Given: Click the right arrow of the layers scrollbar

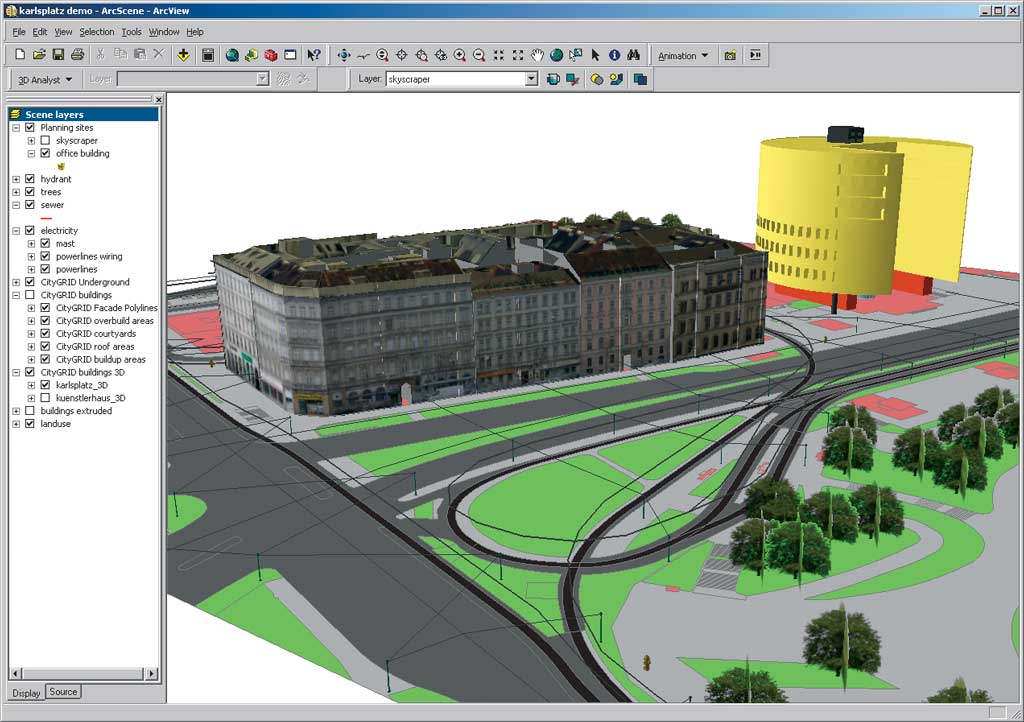Looking at the screenshot, I should click(152, 673).
